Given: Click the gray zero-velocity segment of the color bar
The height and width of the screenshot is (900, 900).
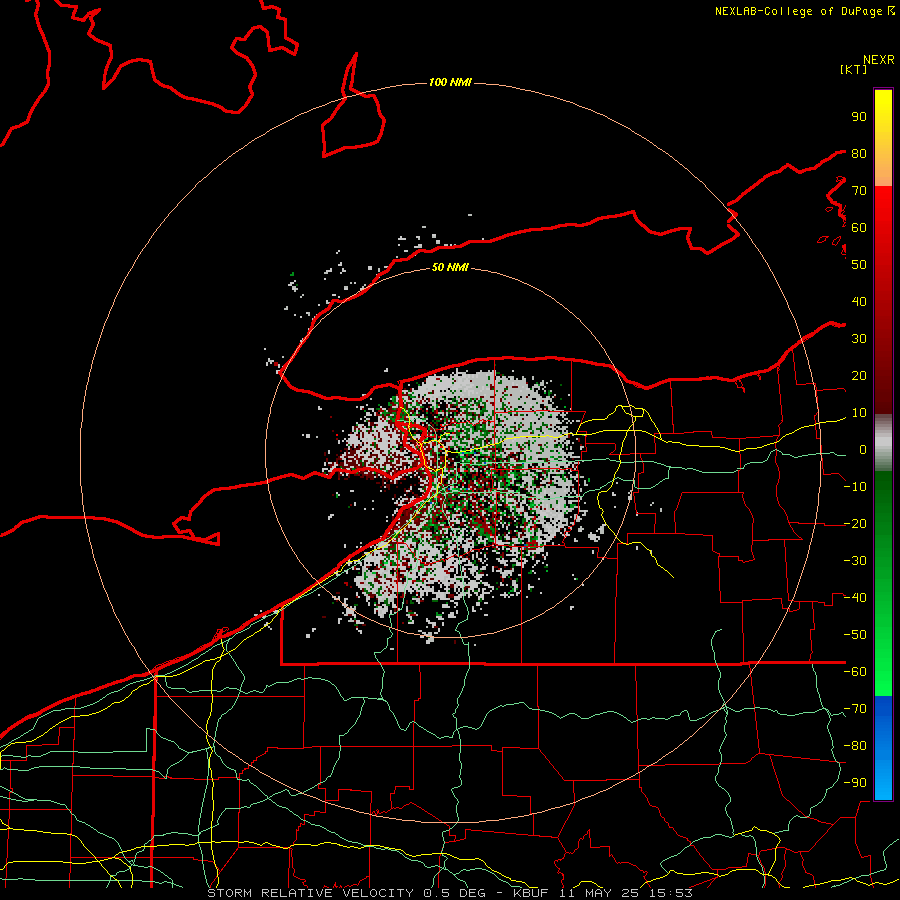Looking at the screenshot, I should pyautogui.click(x=883, y=443).
